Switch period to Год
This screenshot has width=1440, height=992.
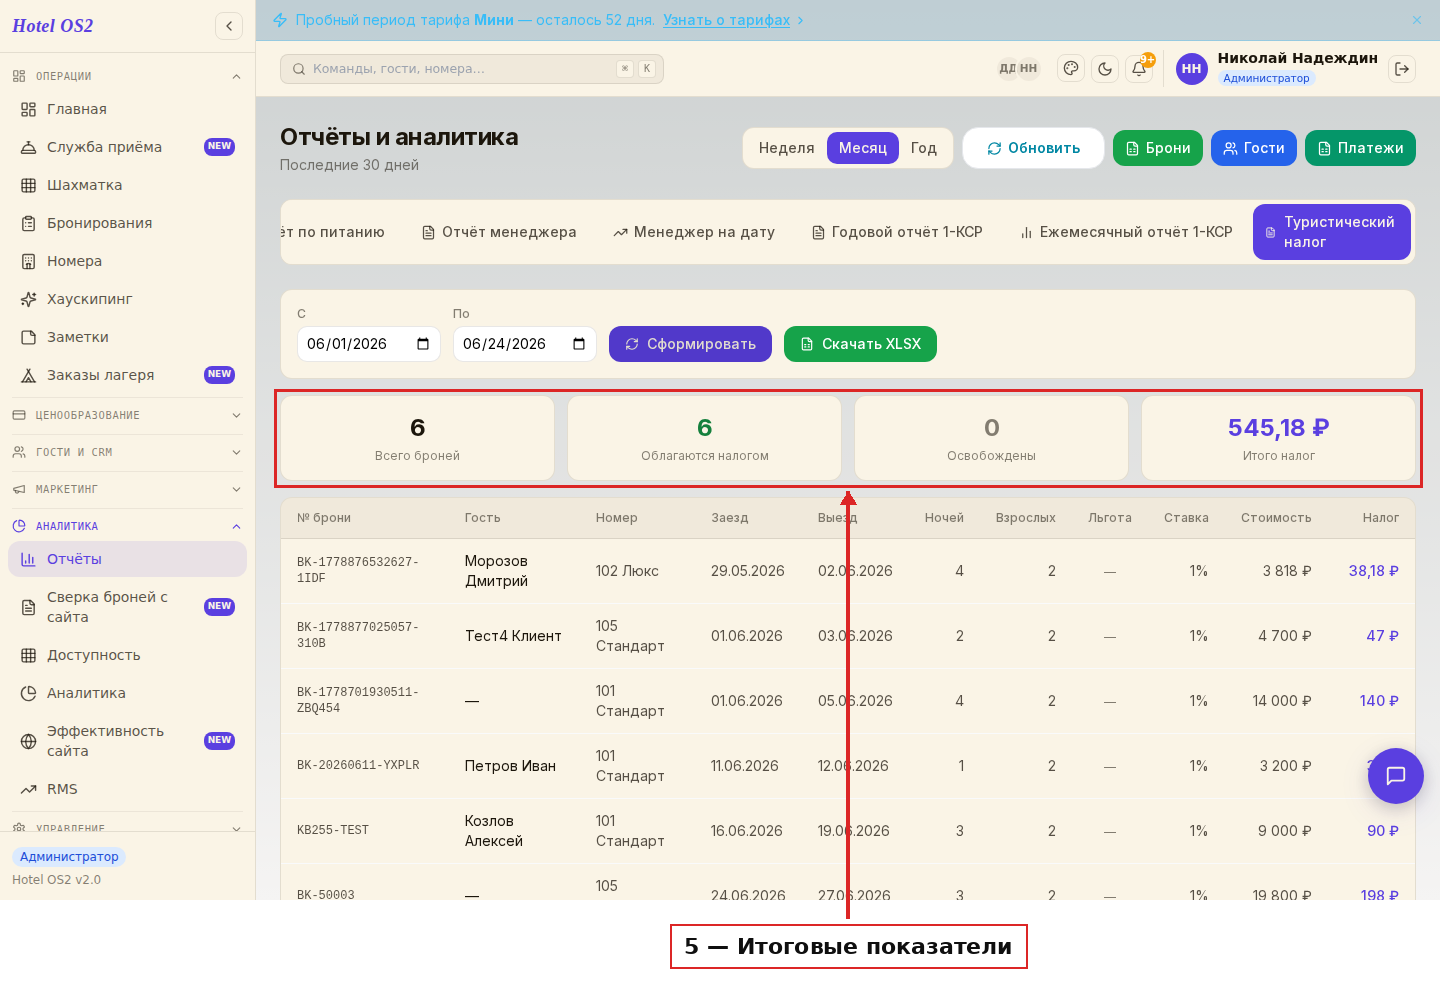(x=924, y=148)
